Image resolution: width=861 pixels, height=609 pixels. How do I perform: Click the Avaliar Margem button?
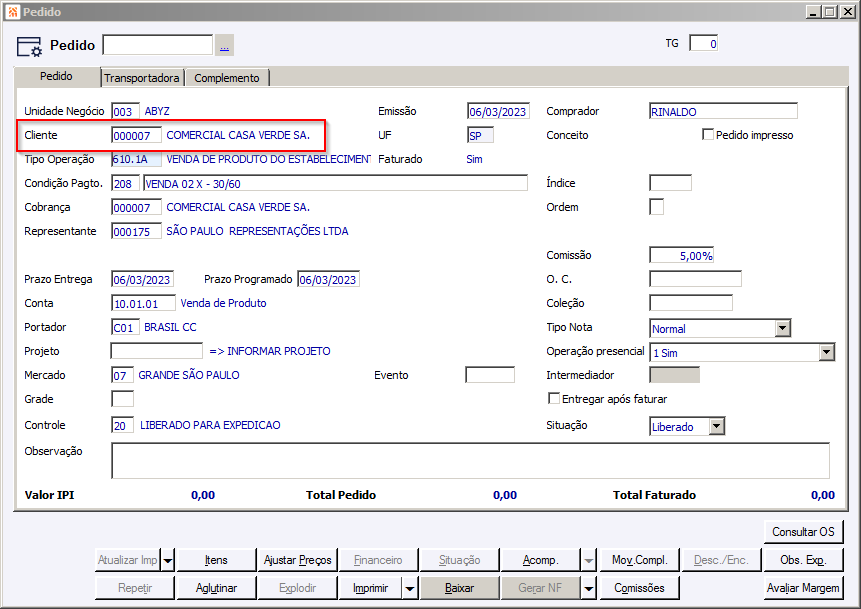[x=803, y=588]
